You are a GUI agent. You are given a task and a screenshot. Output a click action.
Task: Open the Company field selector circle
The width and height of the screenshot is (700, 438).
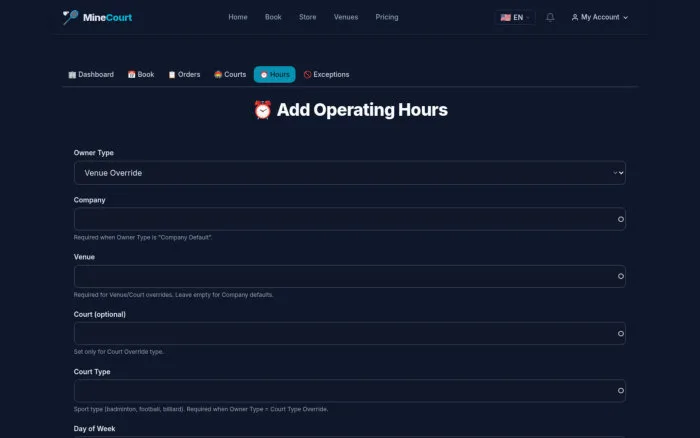(621, 219)
